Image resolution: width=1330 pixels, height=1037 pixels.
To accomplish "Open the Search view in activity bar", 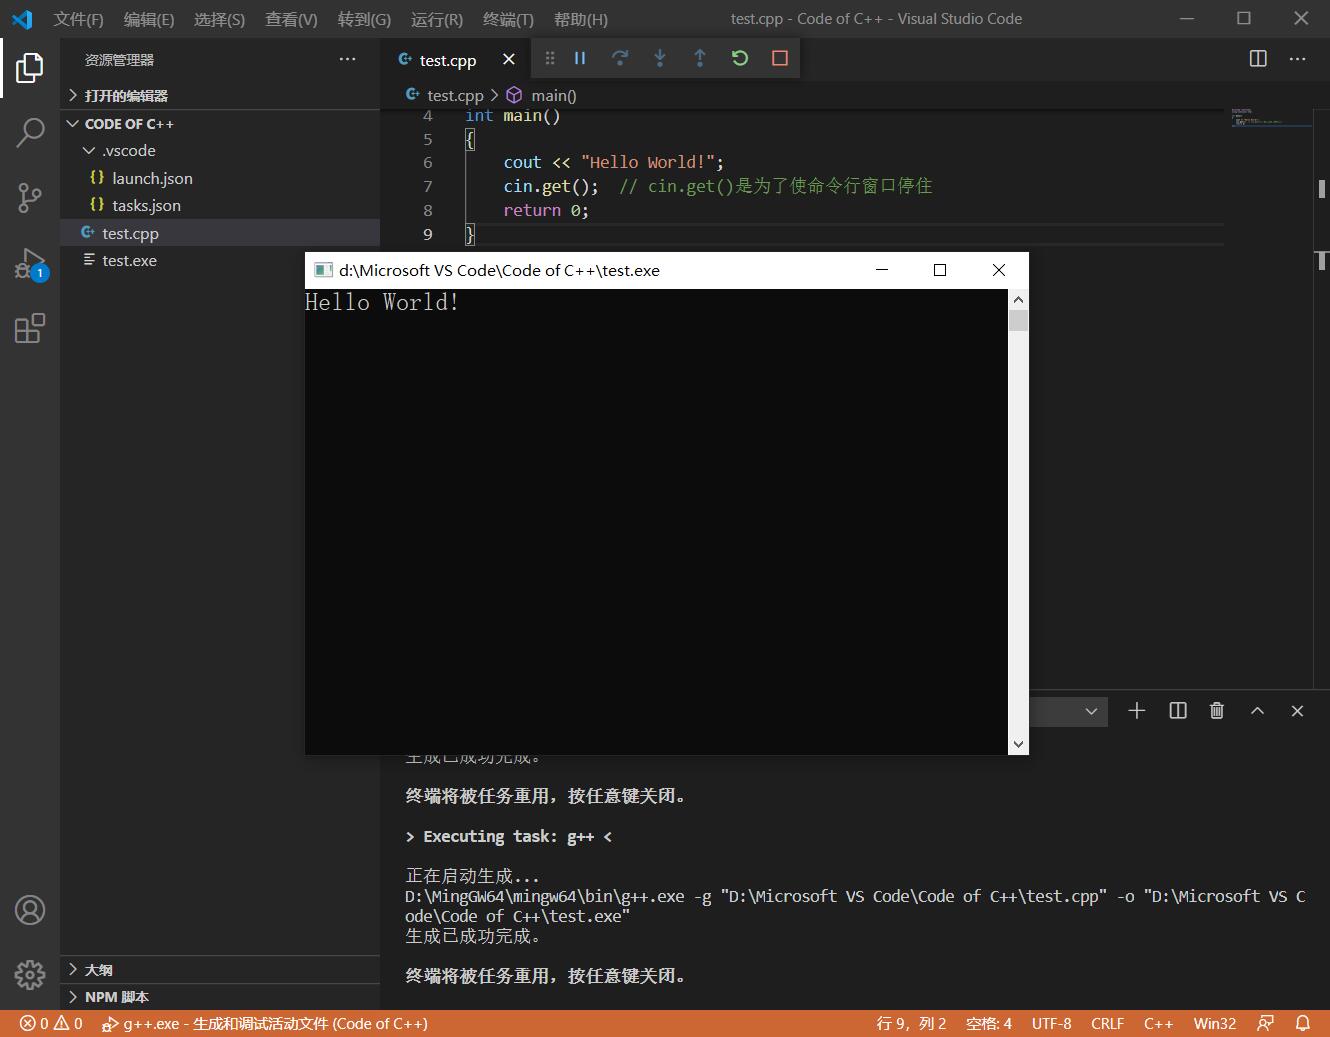I will (x=30, y=132).
